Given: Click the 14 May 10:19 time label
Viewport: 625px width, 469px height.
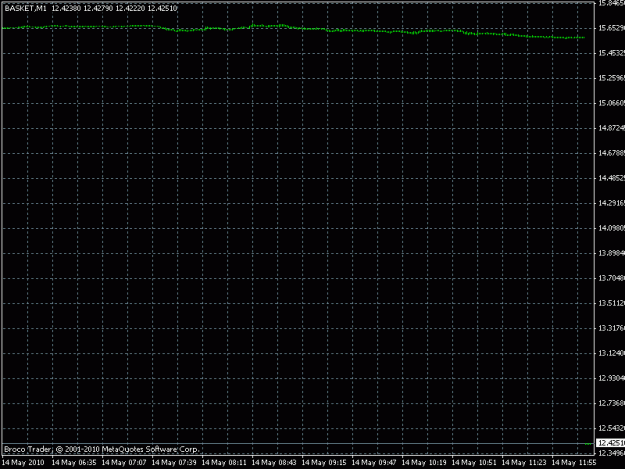Looking at the screenshot, I should click(424, 463).
